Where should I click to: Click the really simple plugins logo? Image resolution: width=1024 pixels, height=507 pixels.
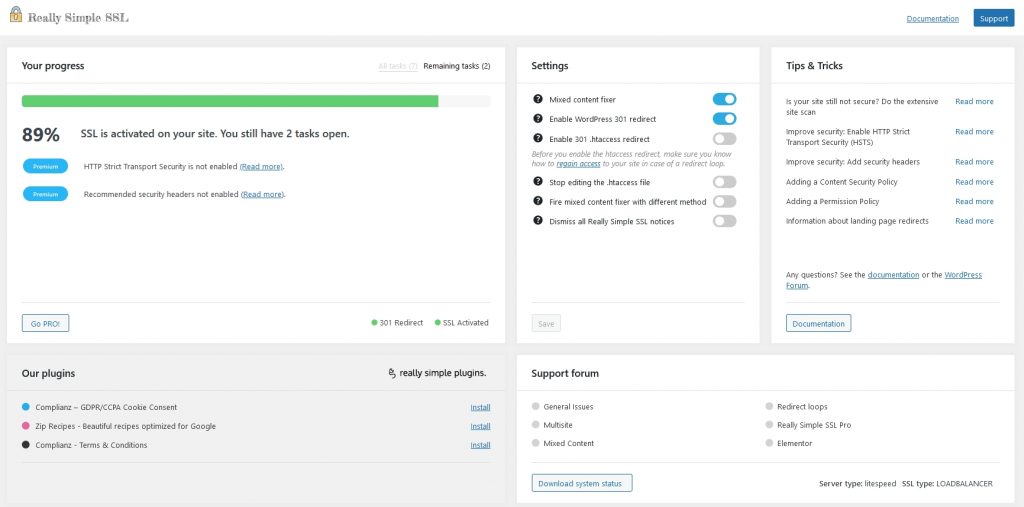437,373
